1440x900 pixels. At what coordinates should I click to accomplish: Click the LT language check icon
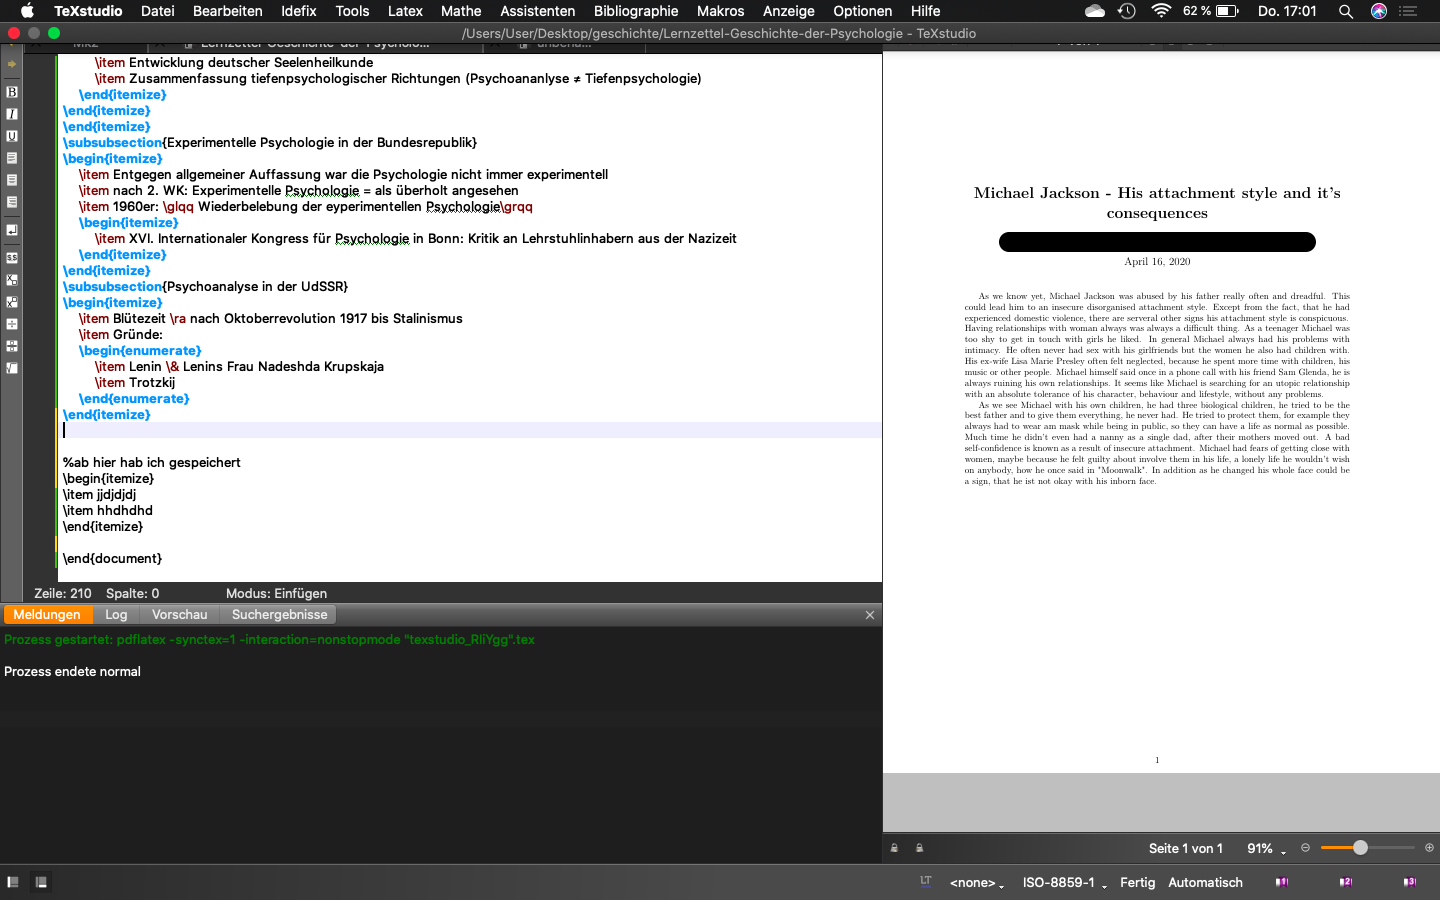[926, 881]
